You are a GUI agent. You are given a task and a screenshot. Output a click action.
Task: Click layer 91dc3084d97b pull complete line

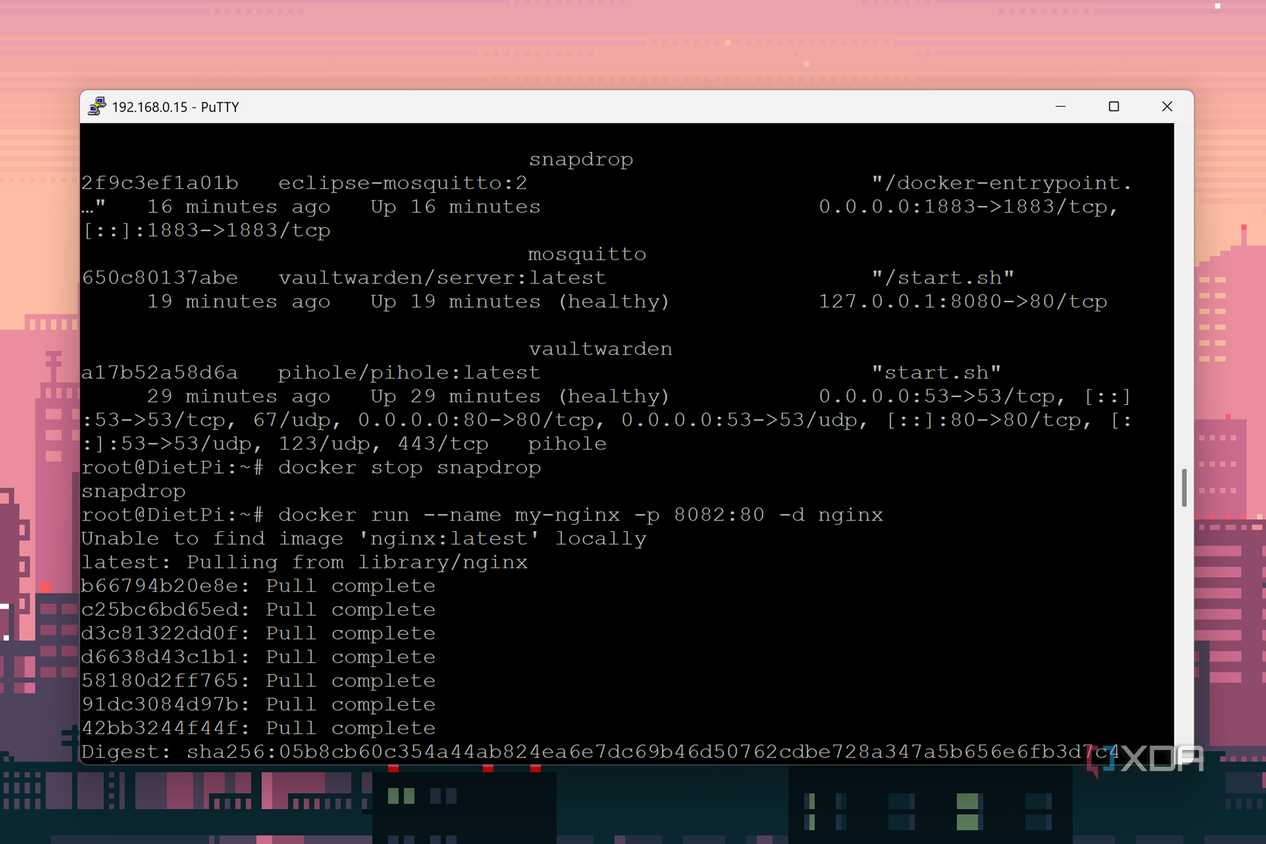point(258,705)
